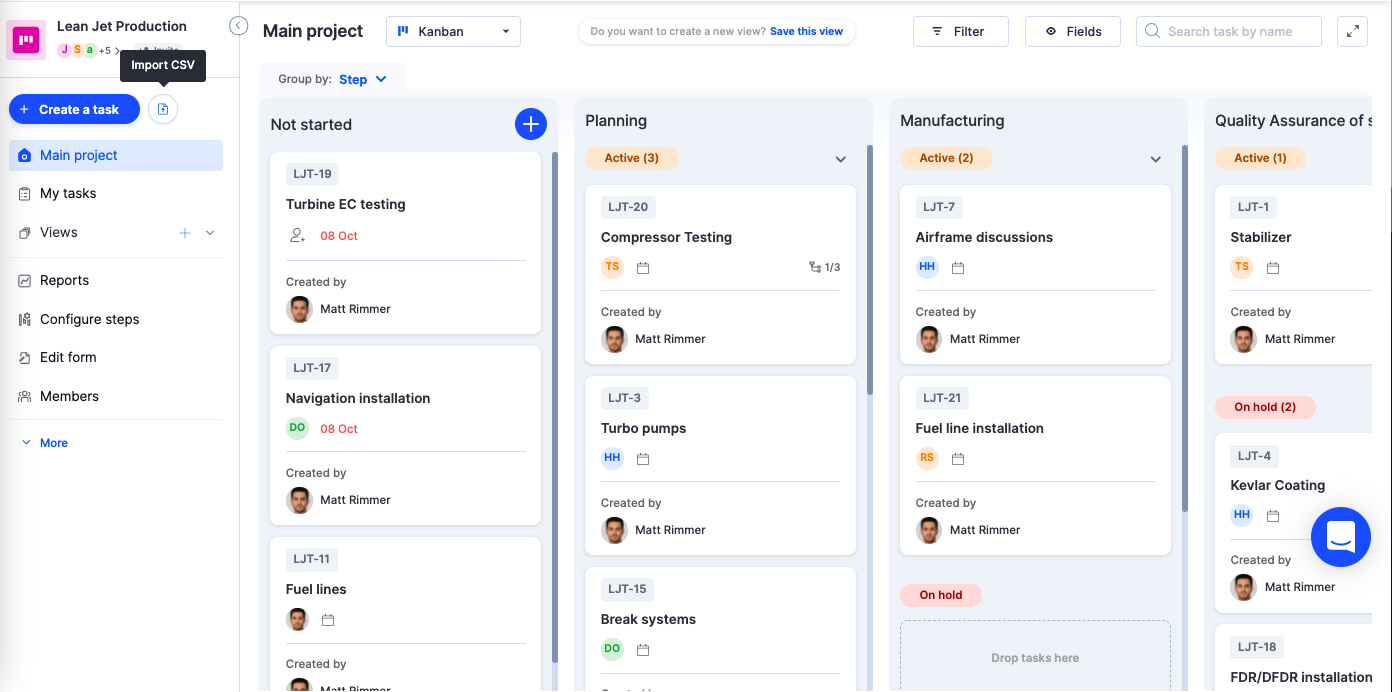Click calendar icon on Break systems card

[x=643, y=650]
